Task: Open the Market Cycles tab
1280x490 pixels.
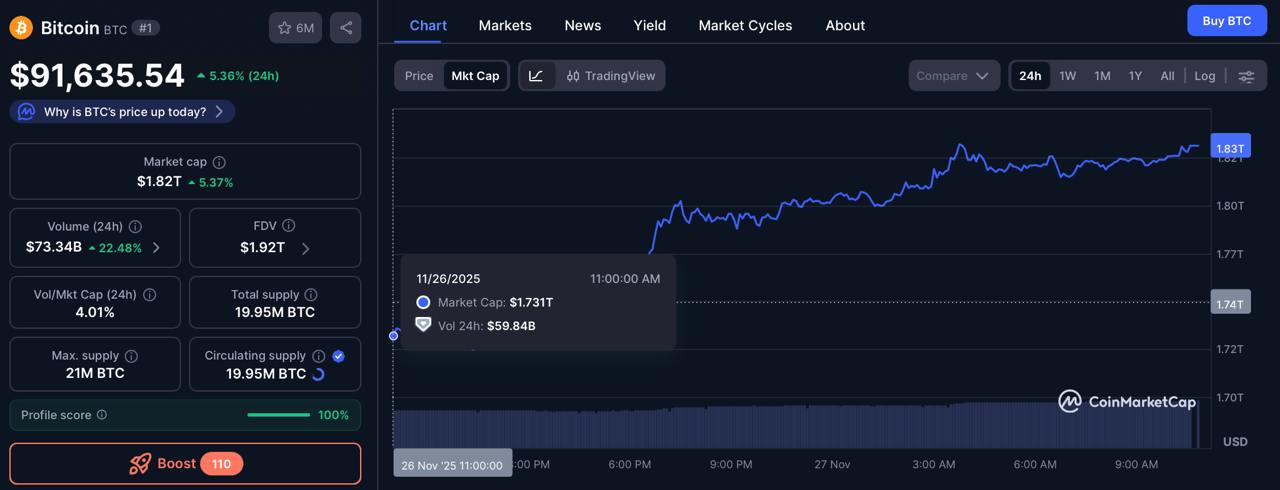Action: coord(745,25)
